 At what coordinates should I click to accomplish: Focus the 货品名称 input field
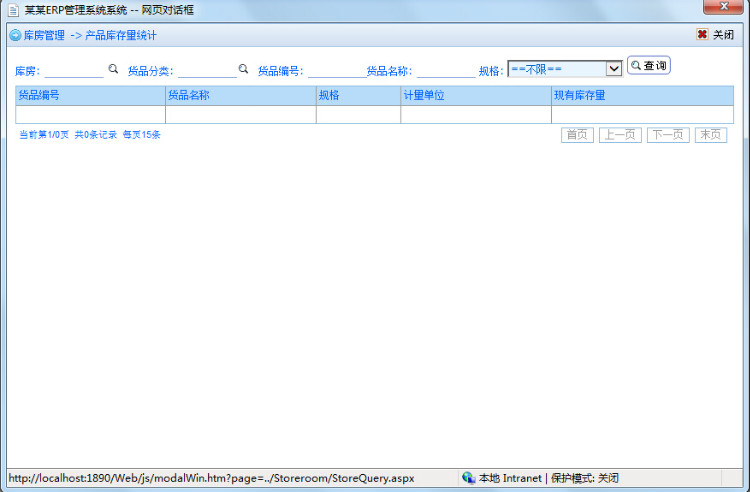(446, 71)
